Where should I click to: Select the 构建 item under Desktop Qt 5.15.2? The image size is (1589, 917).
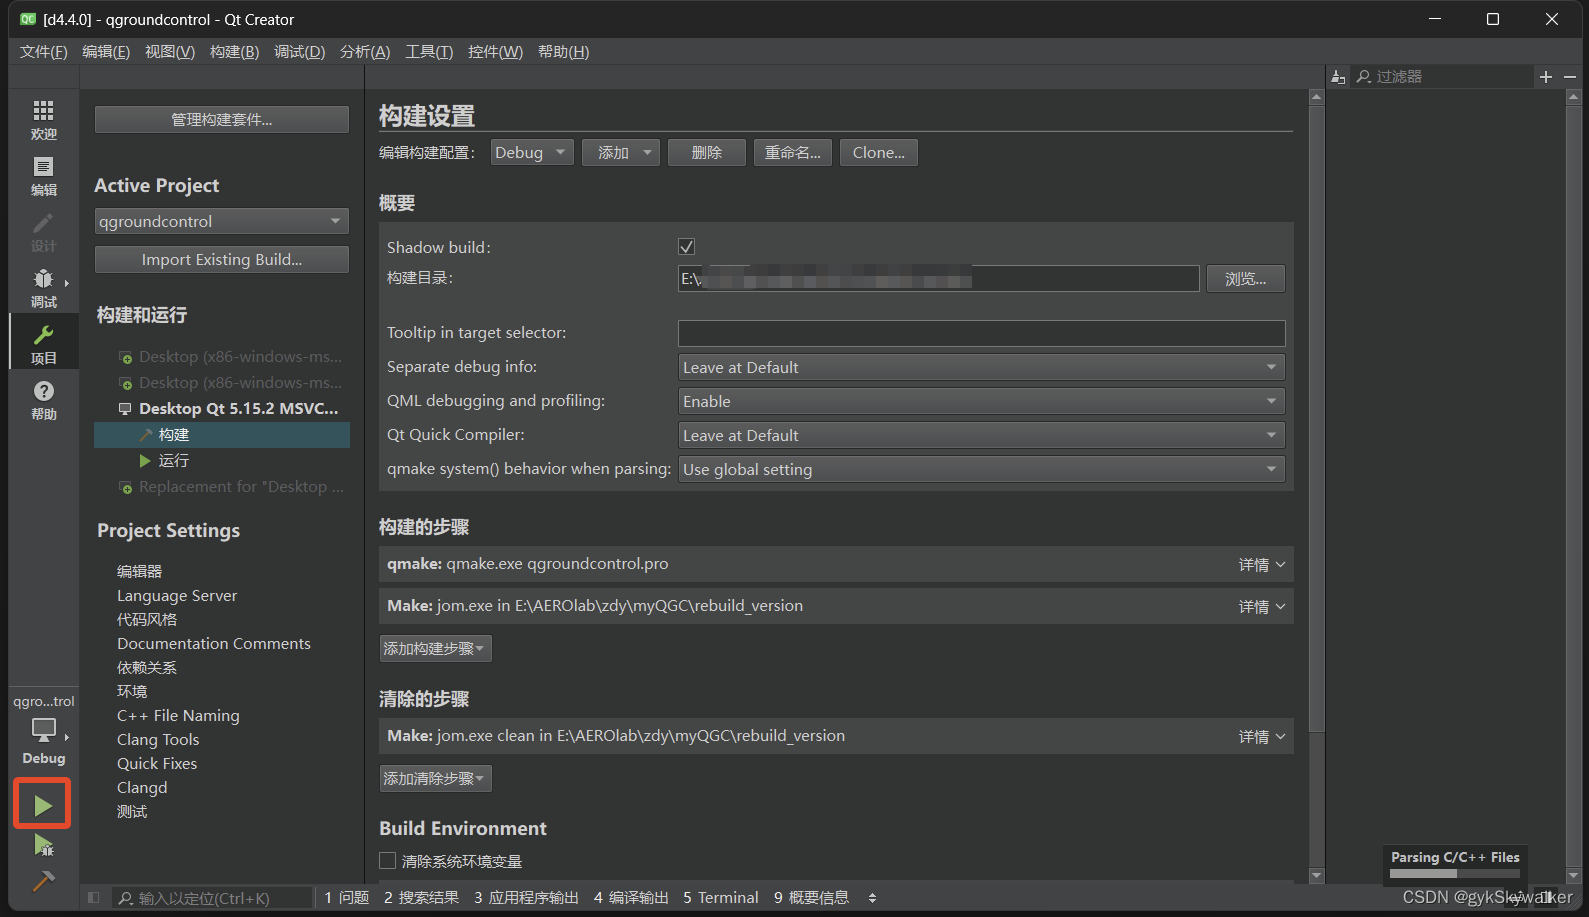click(x=222, y=435)
